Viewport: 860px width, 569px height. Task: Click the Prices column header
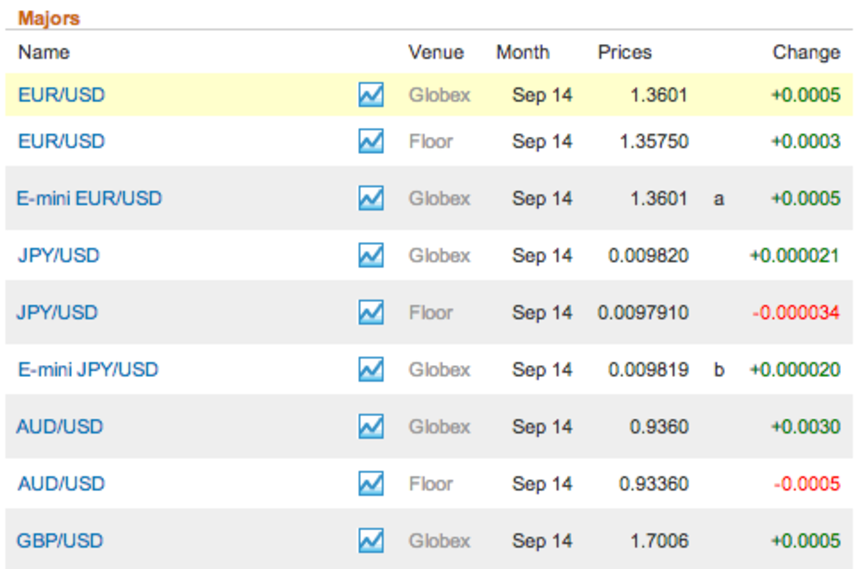[624, 52]
